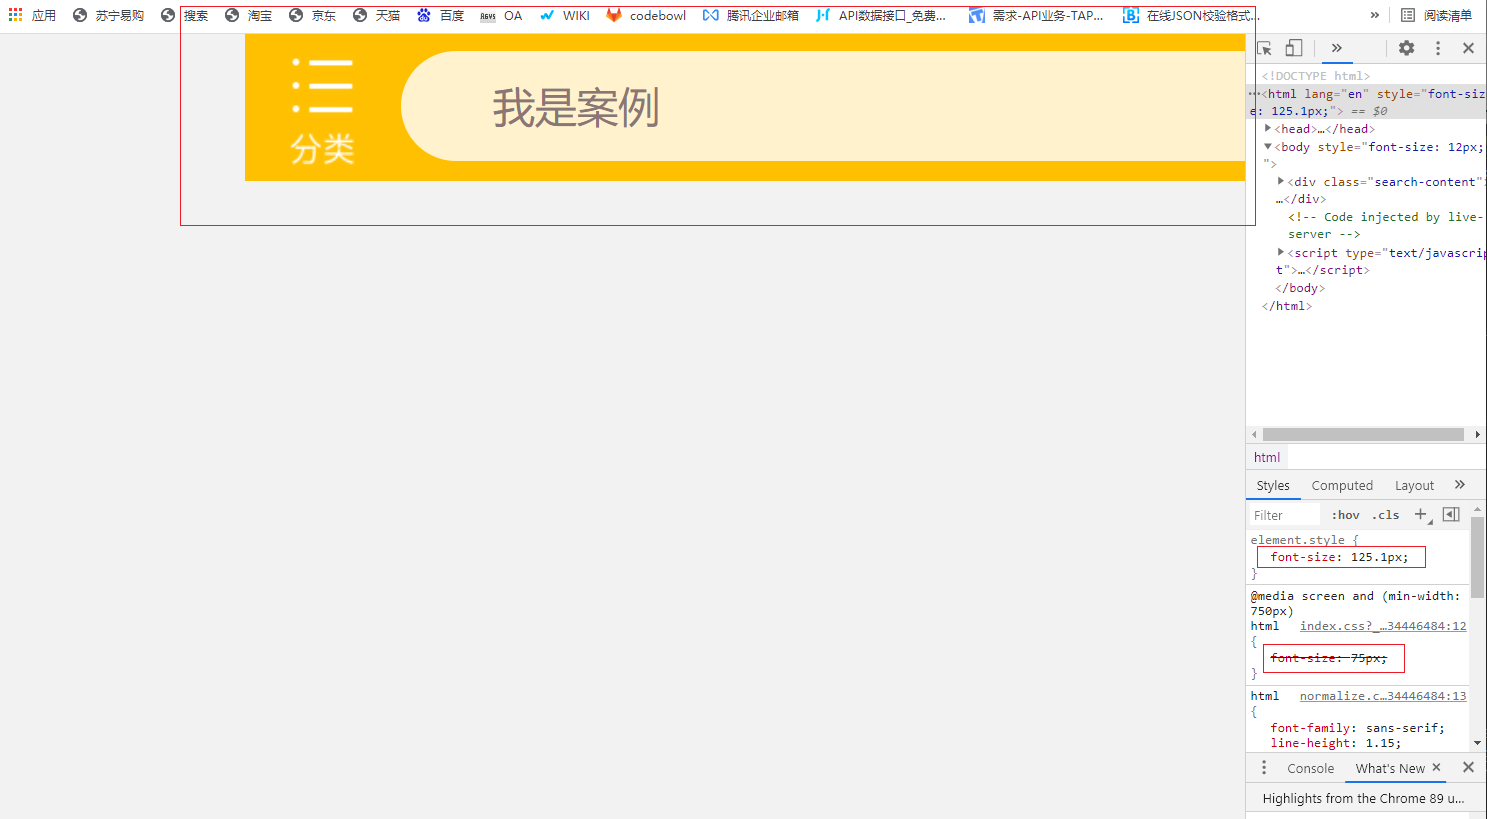Toggle the device toolbar icon

(x=1293, y=48)
